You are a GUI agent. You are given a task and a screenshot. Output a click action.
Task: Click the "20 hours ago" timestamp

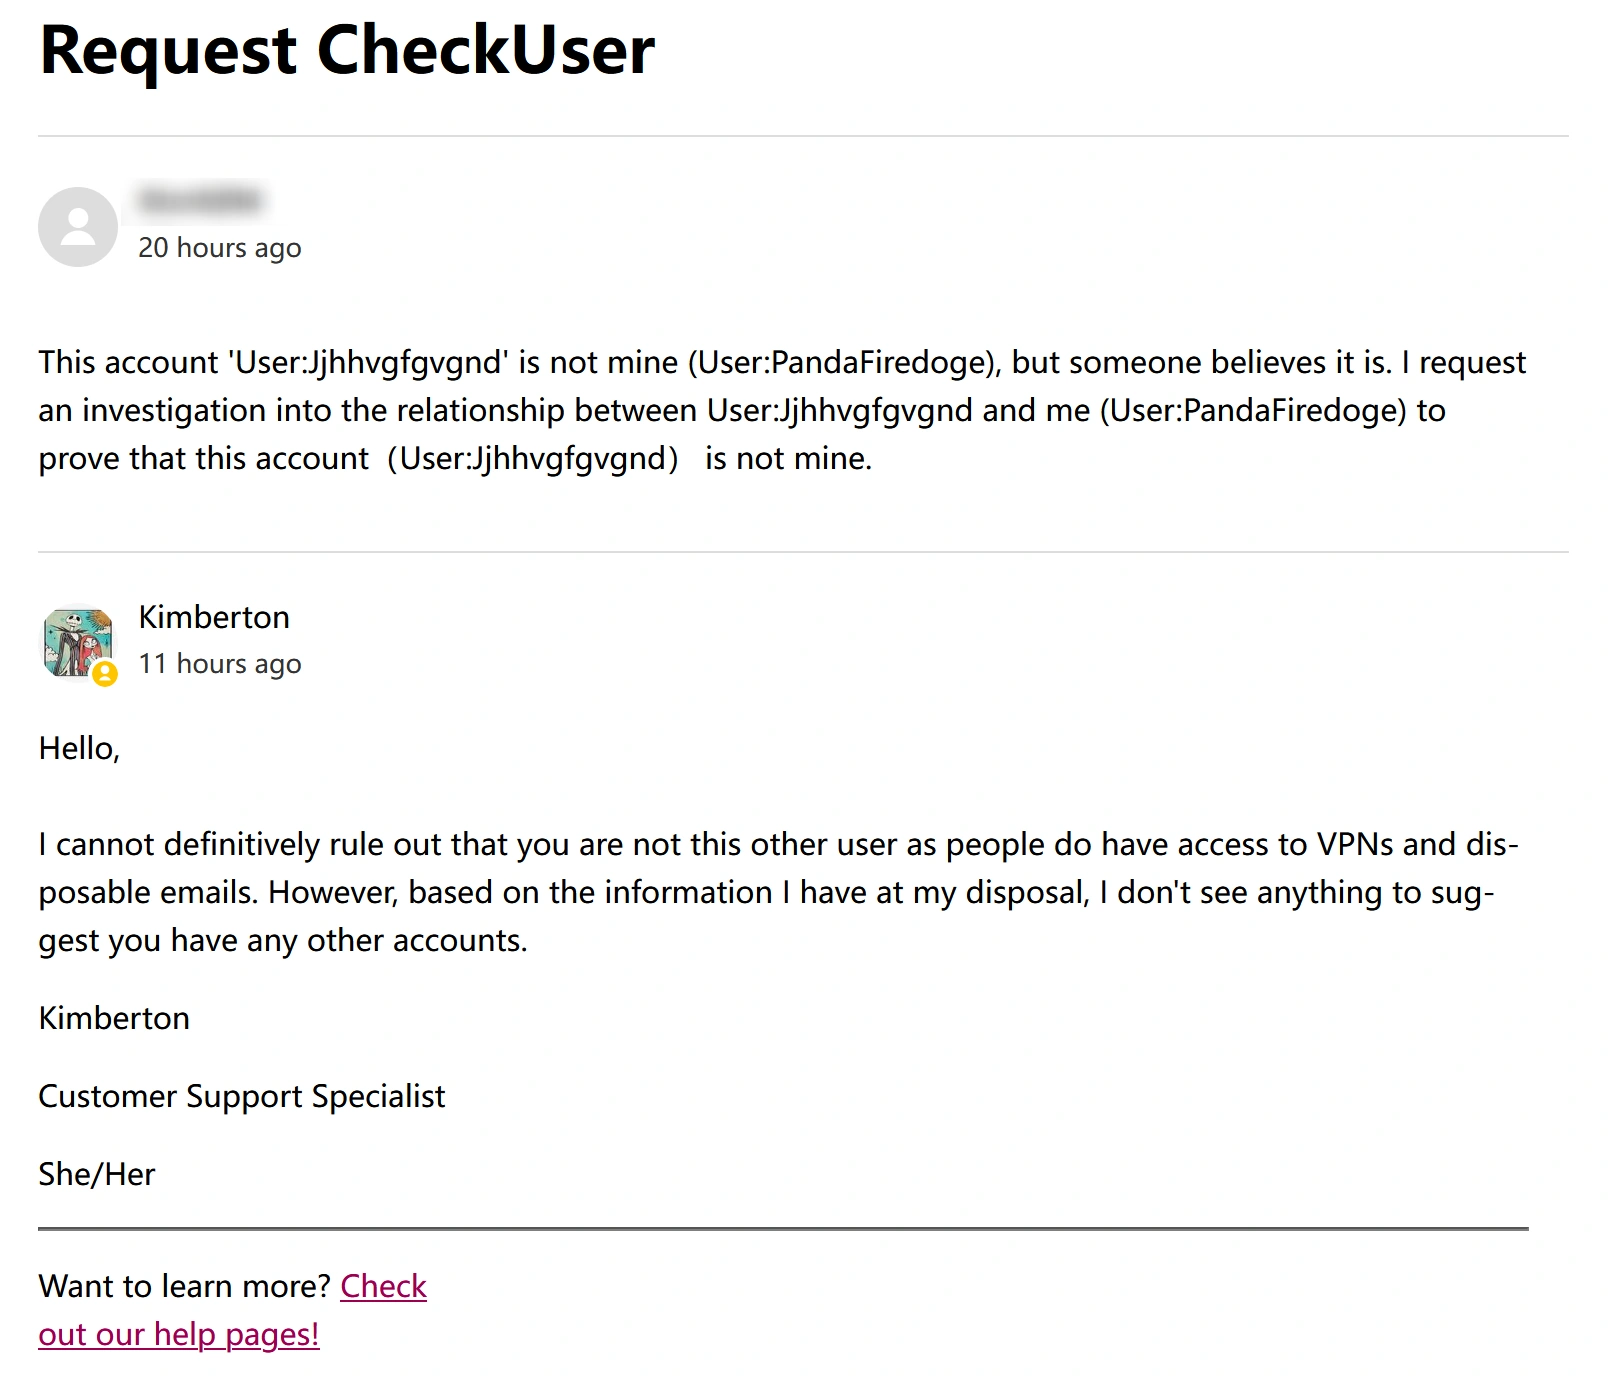click(x=219, y=247)
